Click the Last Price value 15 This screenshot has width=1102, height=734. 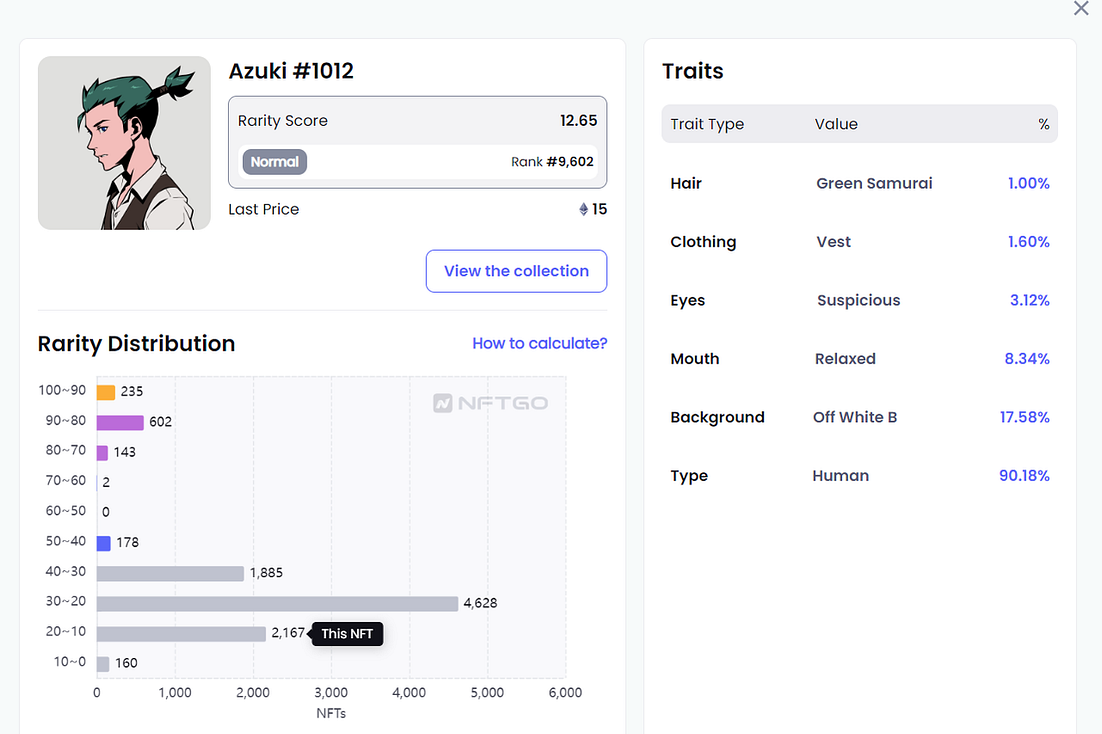[599, 209]
